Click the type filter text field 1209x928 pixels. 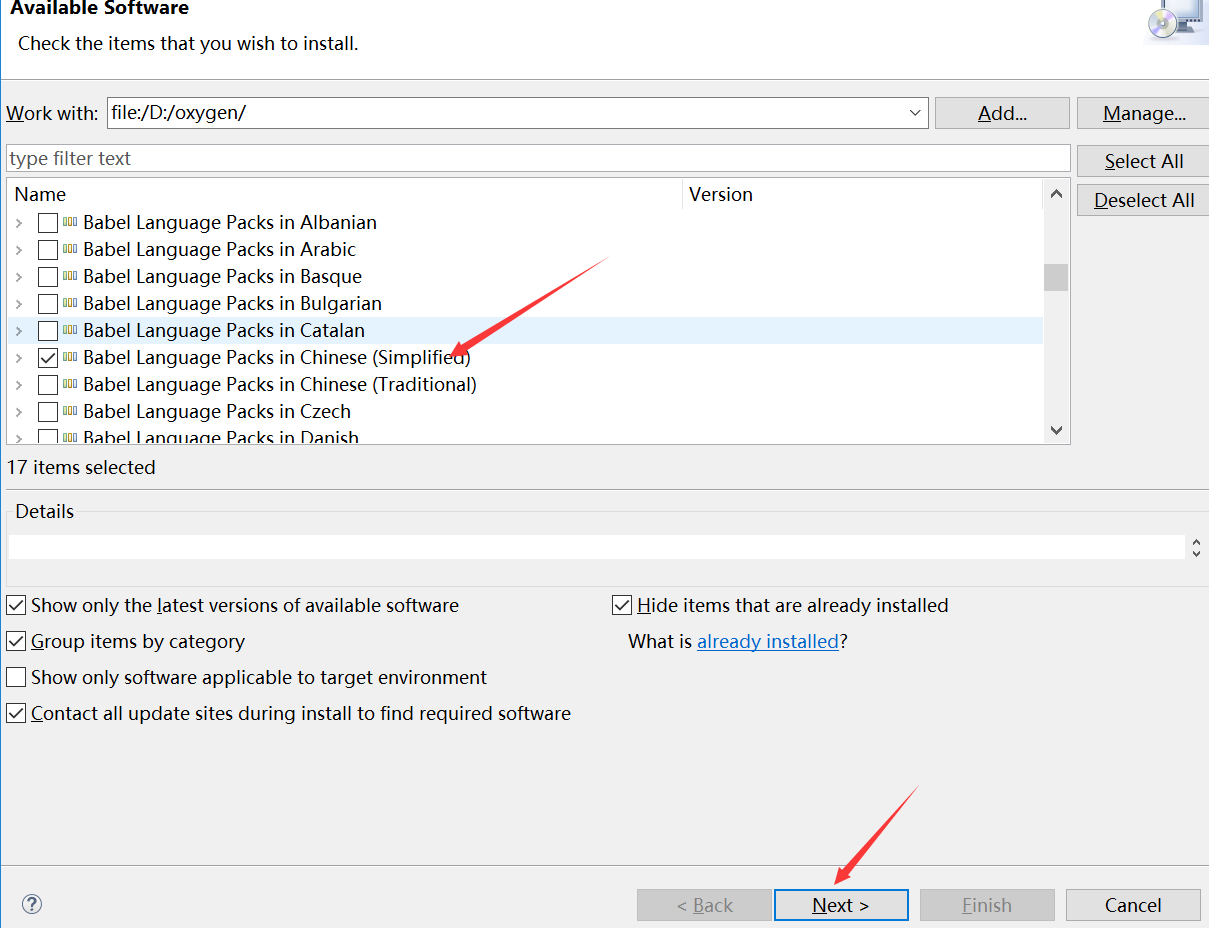[x=538, y=158]
